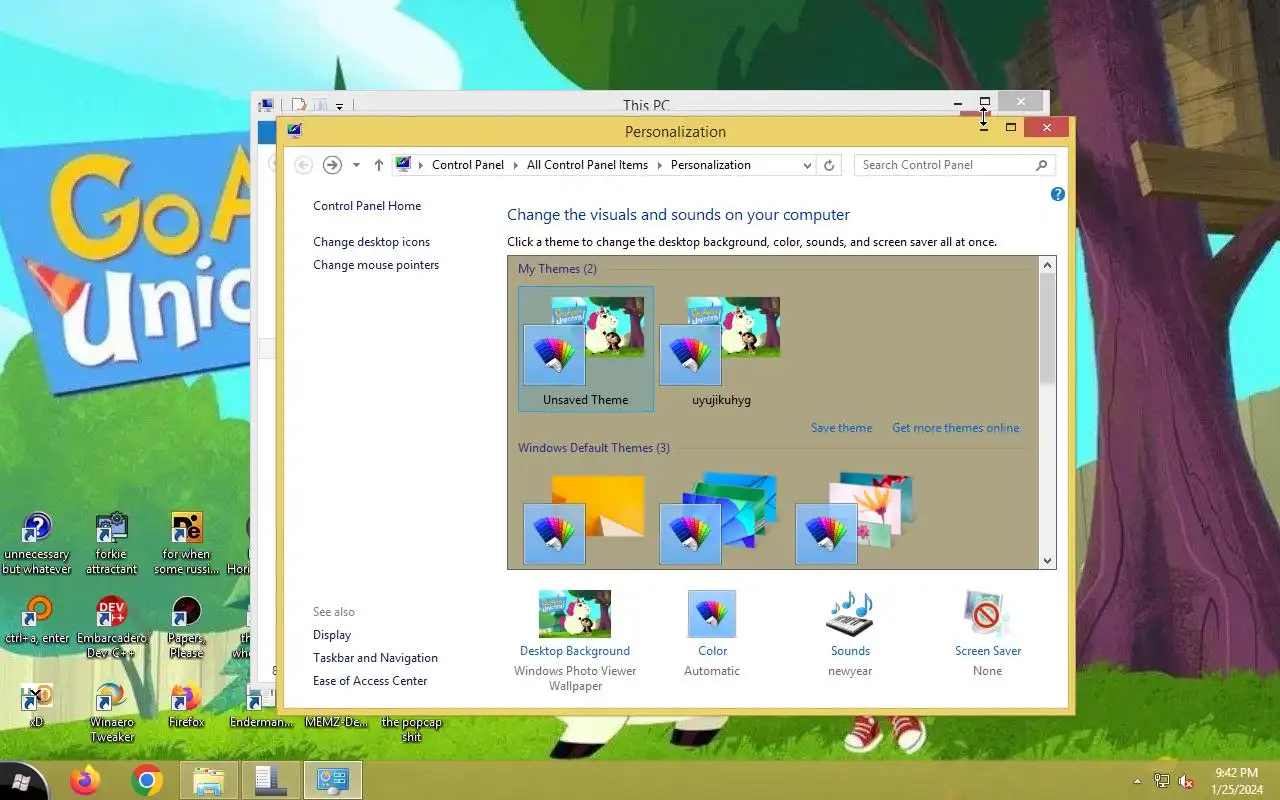The height and width of the screenshot is (800, 1280).
Task: Select Embarcadero Dev-C++ desktop shortcut
Action: pos(111,629)
